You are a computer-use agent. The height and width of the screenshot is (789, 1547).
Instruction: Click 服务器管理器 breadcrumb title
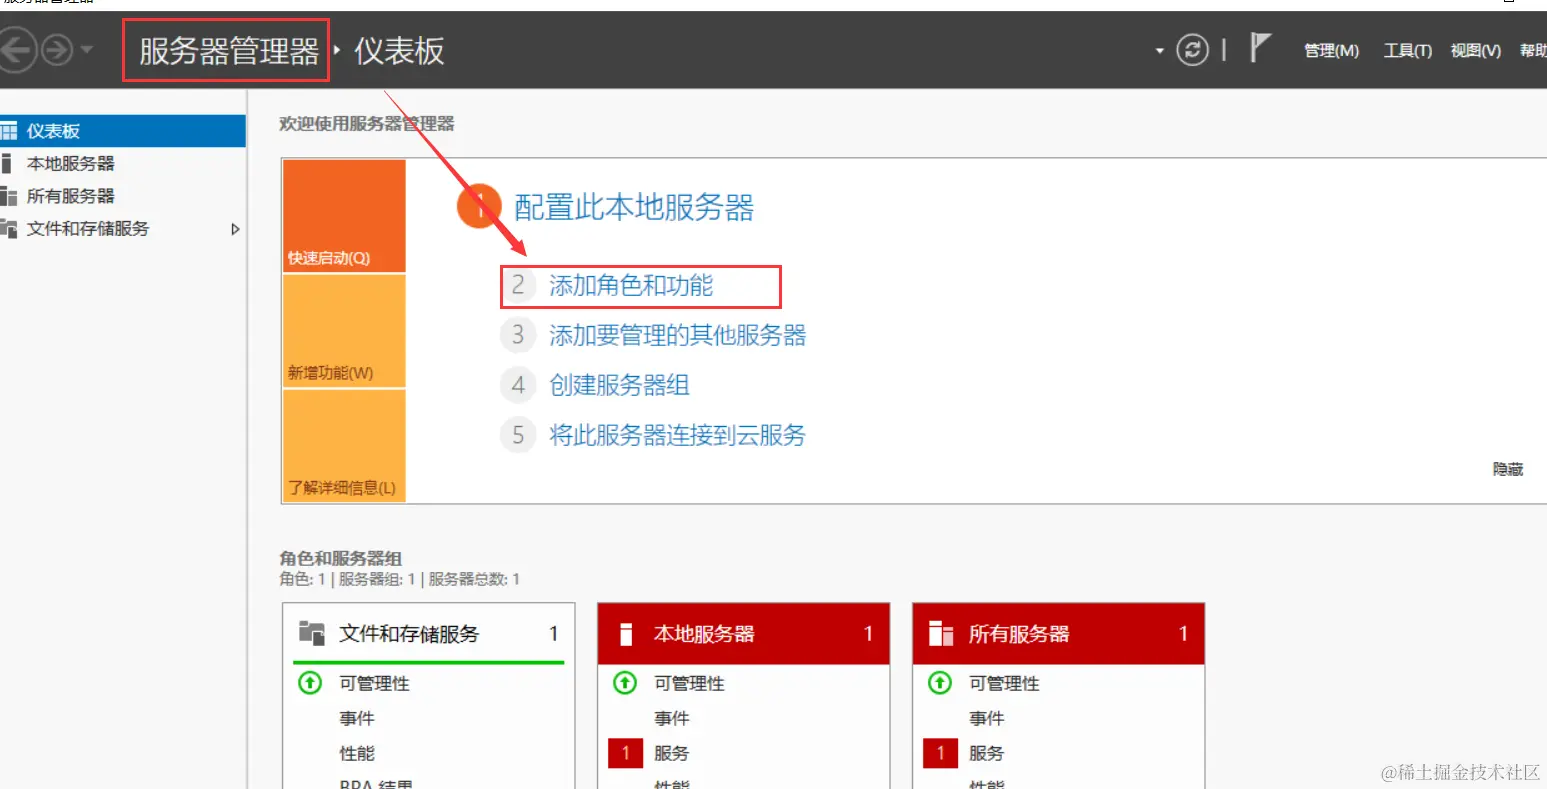[x=229, y=51]
